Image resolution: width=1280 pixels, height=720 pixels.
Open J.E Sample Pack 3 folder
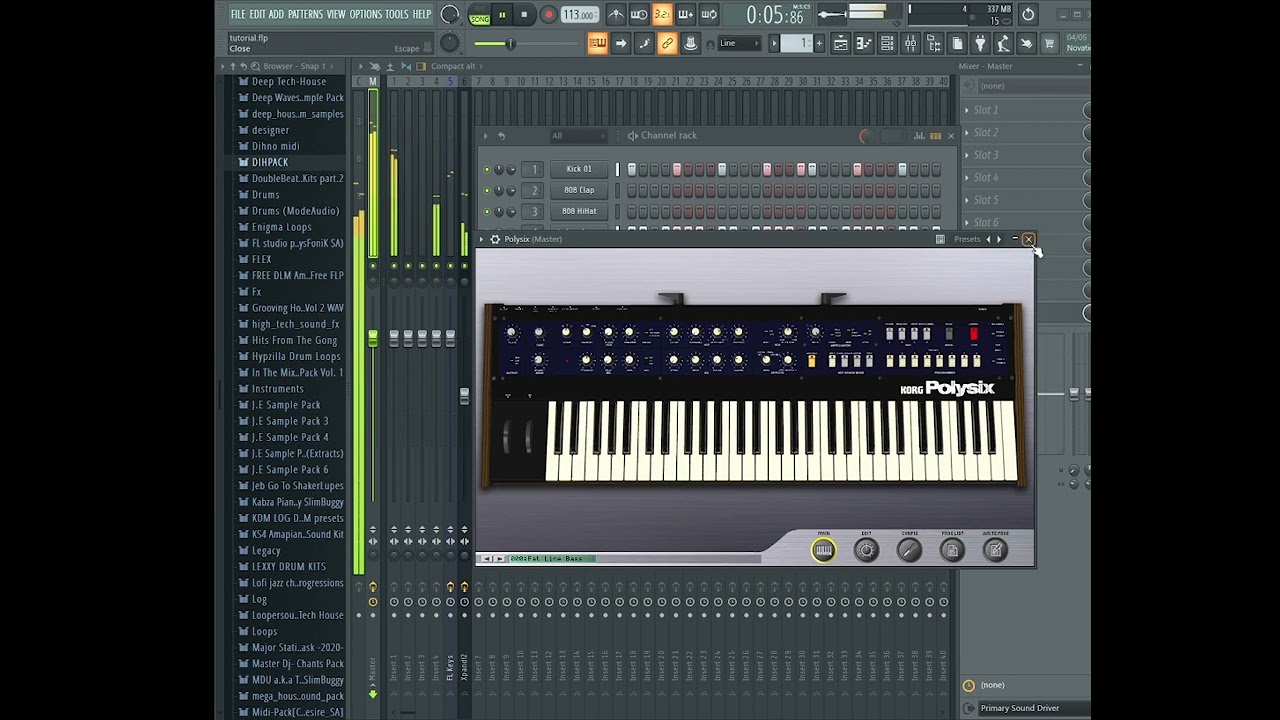pyautogui.click(x=290, y=421)
